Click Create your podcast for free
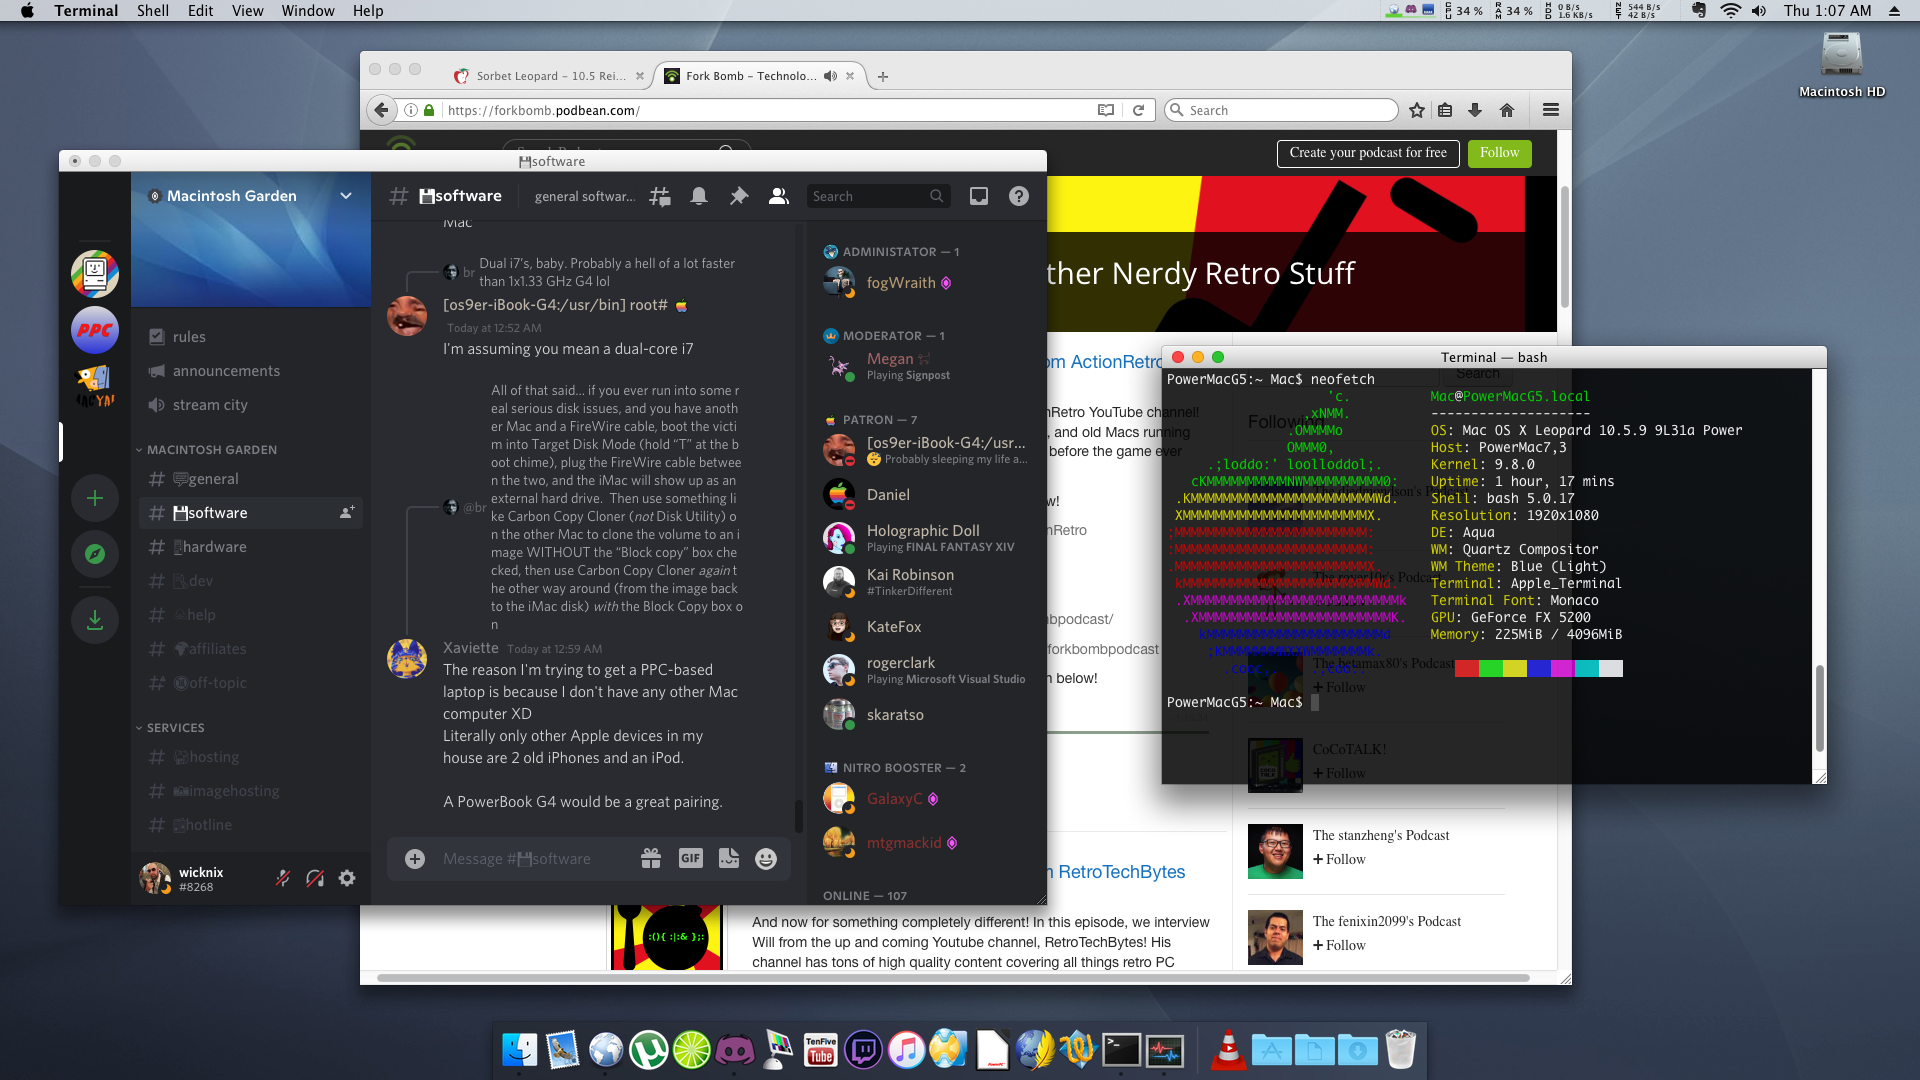 1367,153
